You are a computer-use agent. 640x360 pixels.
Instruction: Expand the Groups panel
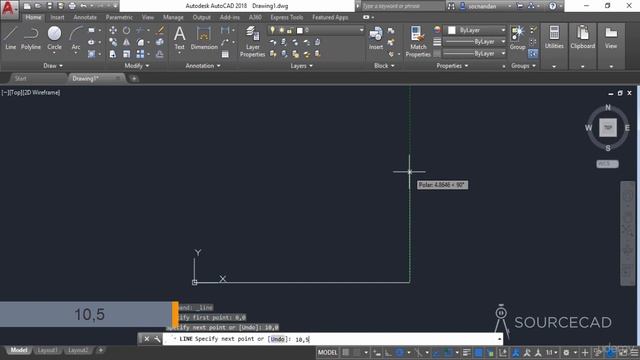(x=523, y=66)
